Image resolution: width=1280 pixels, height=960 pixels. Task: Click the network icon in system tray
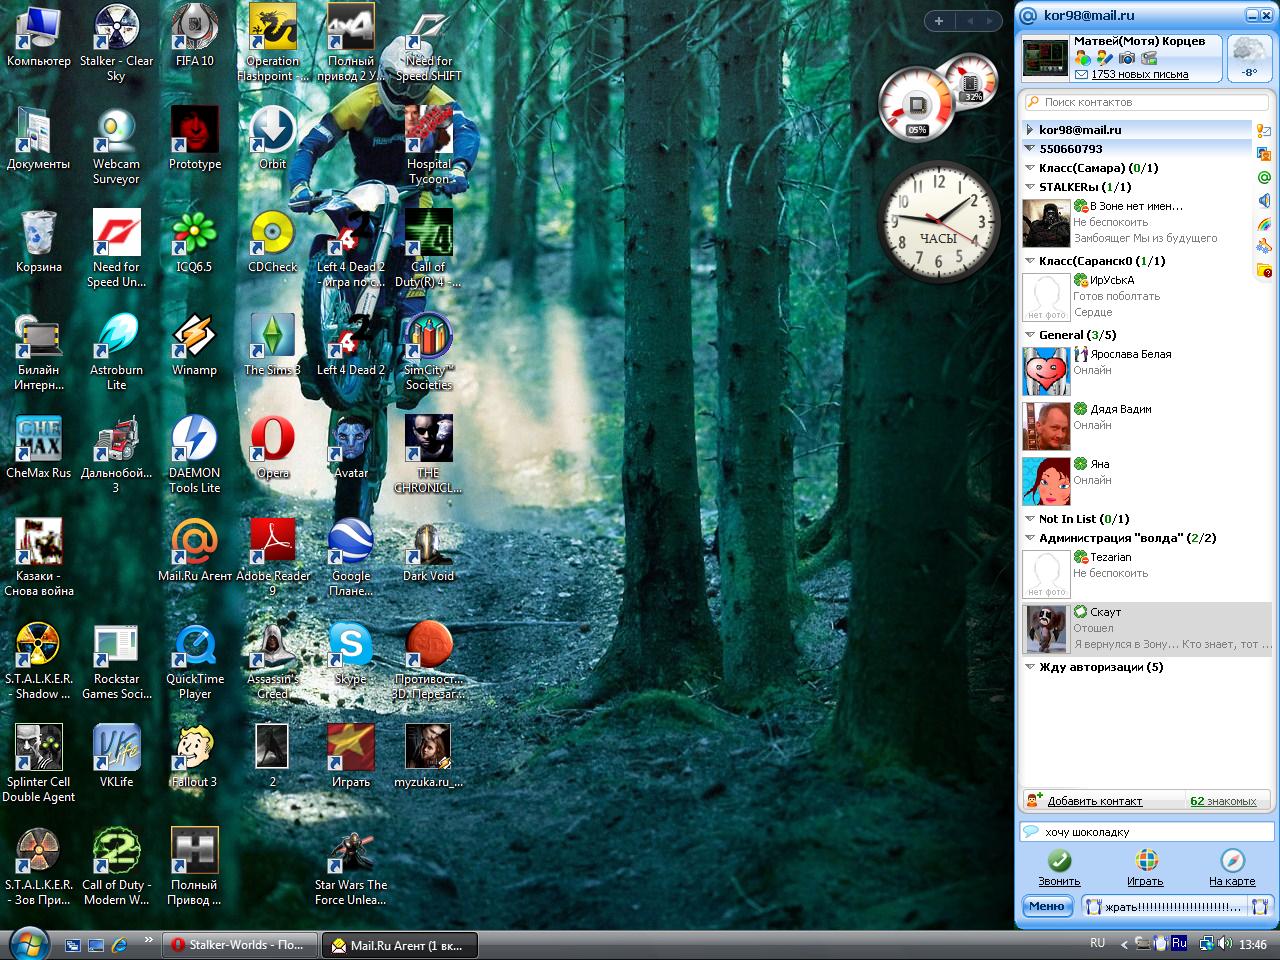(x=1207, y=943)
